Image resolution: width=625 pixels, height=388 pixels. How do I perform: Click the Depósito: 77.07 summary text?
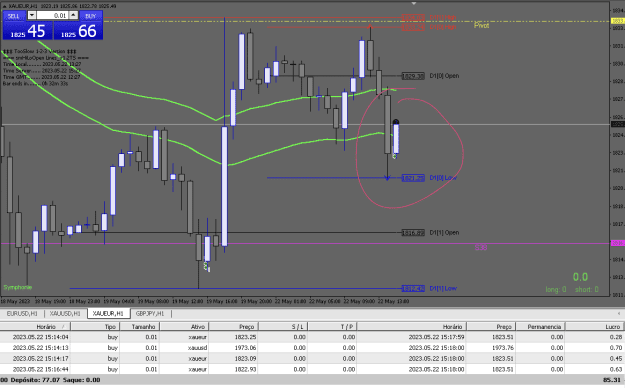35,380
